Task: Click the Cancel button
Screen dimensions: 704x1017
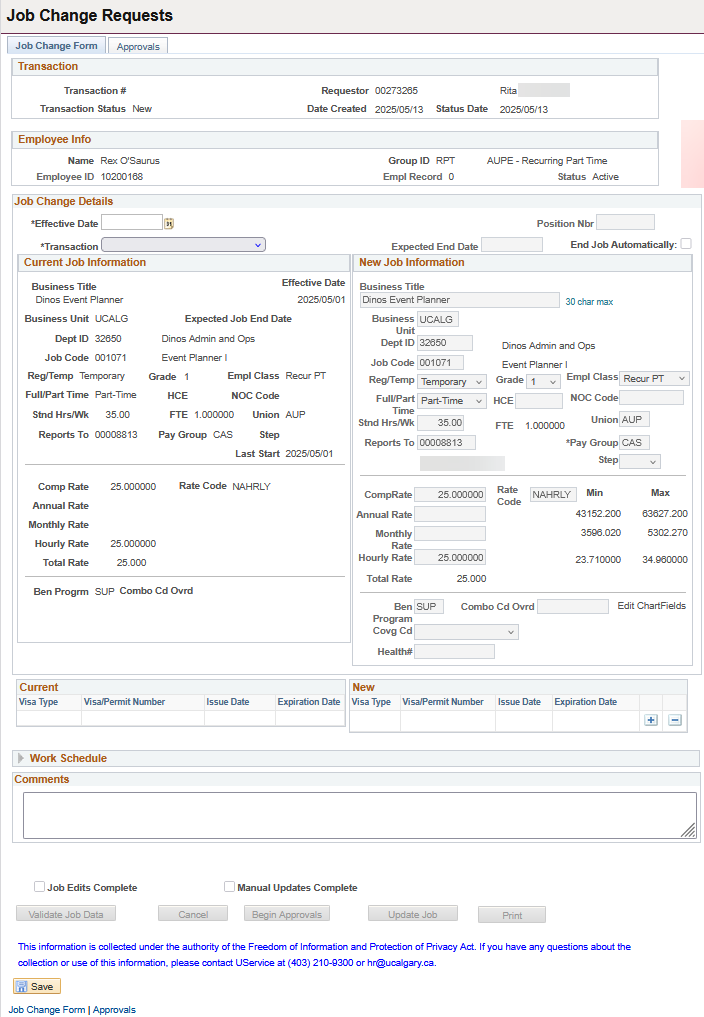Action: (193, 915)
